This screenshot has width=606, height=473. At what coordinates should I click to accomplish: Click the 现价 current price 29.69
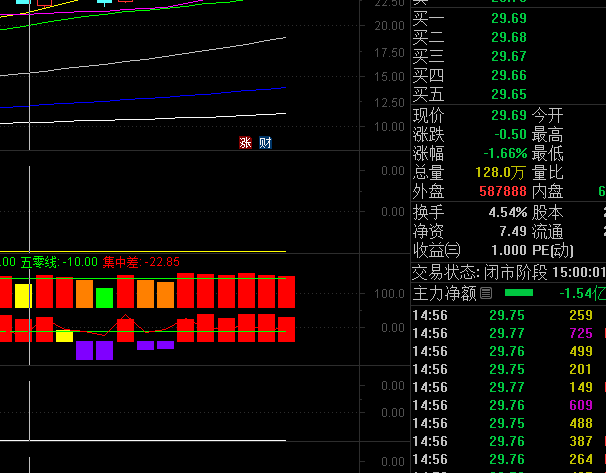point(509,115)
